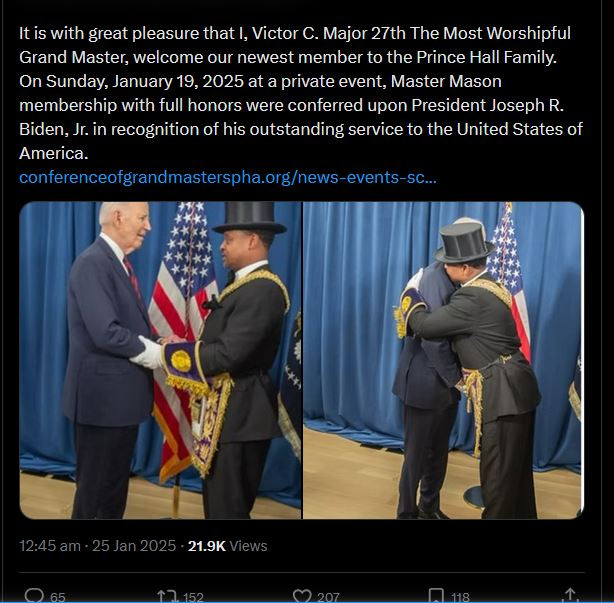Screen dimensions: 614x603
Task: Like the post with the heart icon
Action: pos(302,596)
